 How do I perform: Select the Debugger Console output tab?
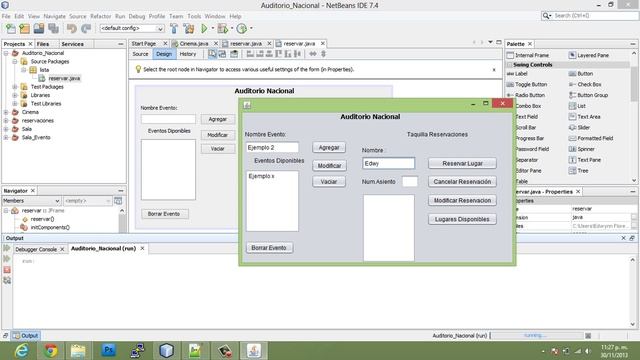click(x=36, y=249)
